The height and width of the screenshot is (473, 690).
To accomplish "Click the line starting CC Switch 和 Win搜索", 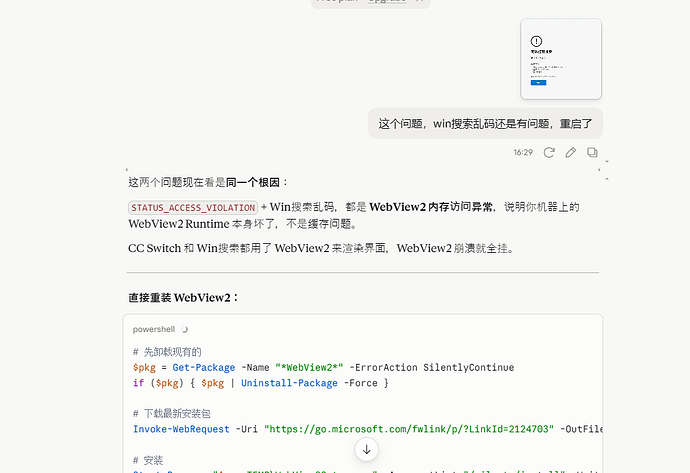I will tap(321, 248).
